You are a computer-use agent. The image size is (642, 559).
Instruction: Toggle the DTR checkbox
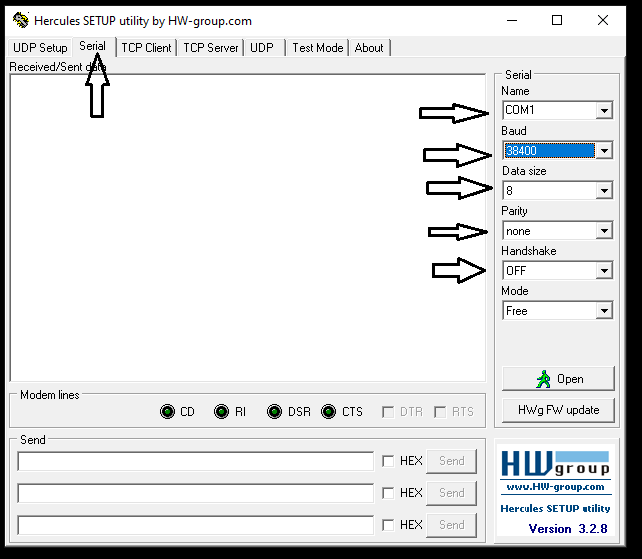coord(388,412)
